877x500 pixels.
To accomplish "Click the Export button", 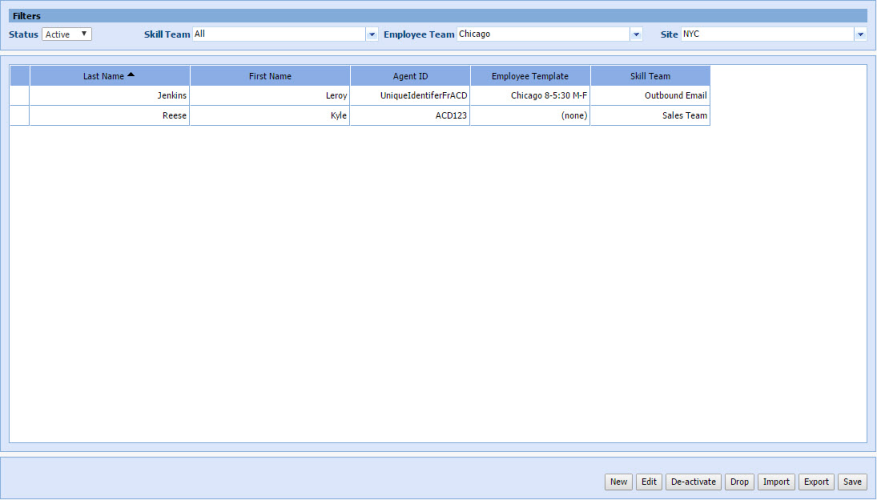I will coord(817,482).
